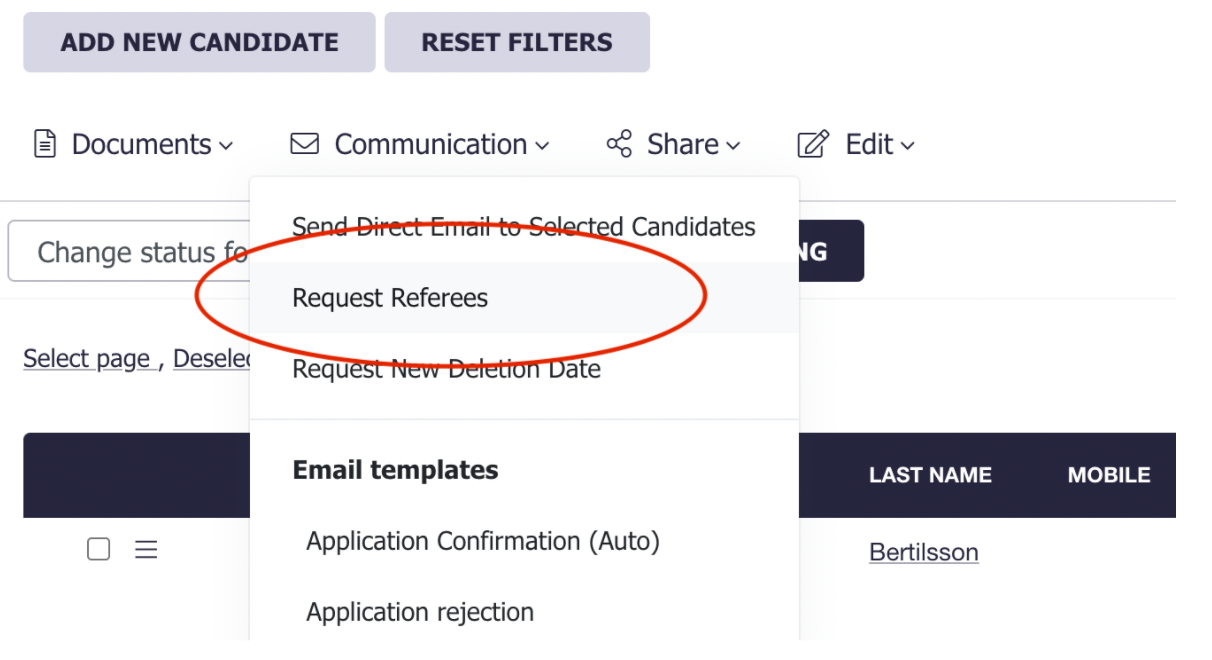Open the Bertilsson last name link
This screenshot has width=1212, height=660.
coord(924,552)
